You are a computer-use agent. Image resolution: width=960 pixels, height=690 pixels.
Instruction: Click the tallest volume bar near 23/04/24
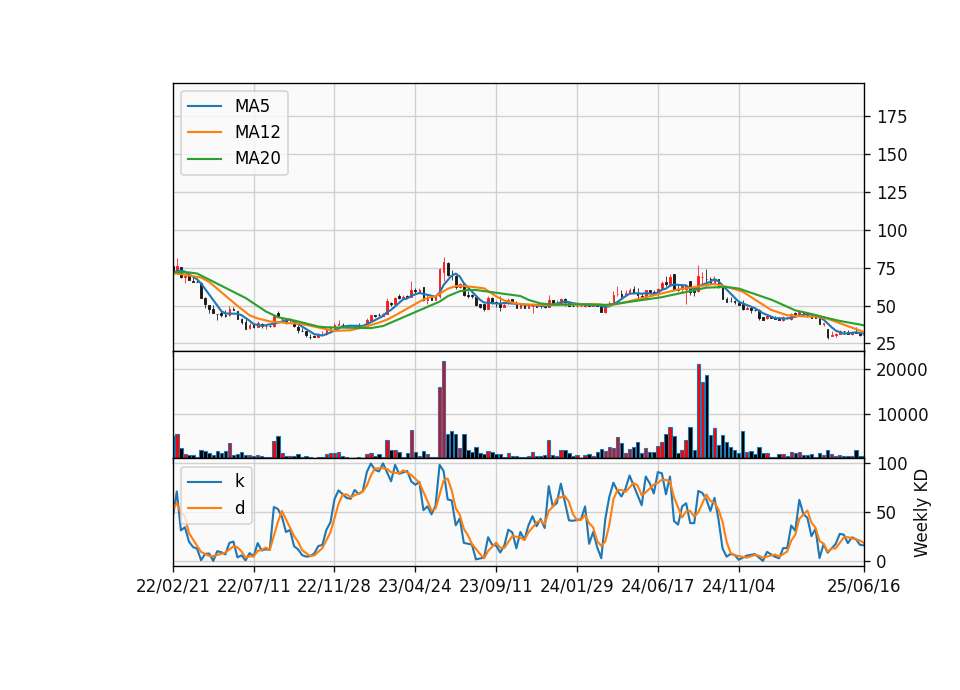point(444,410)
